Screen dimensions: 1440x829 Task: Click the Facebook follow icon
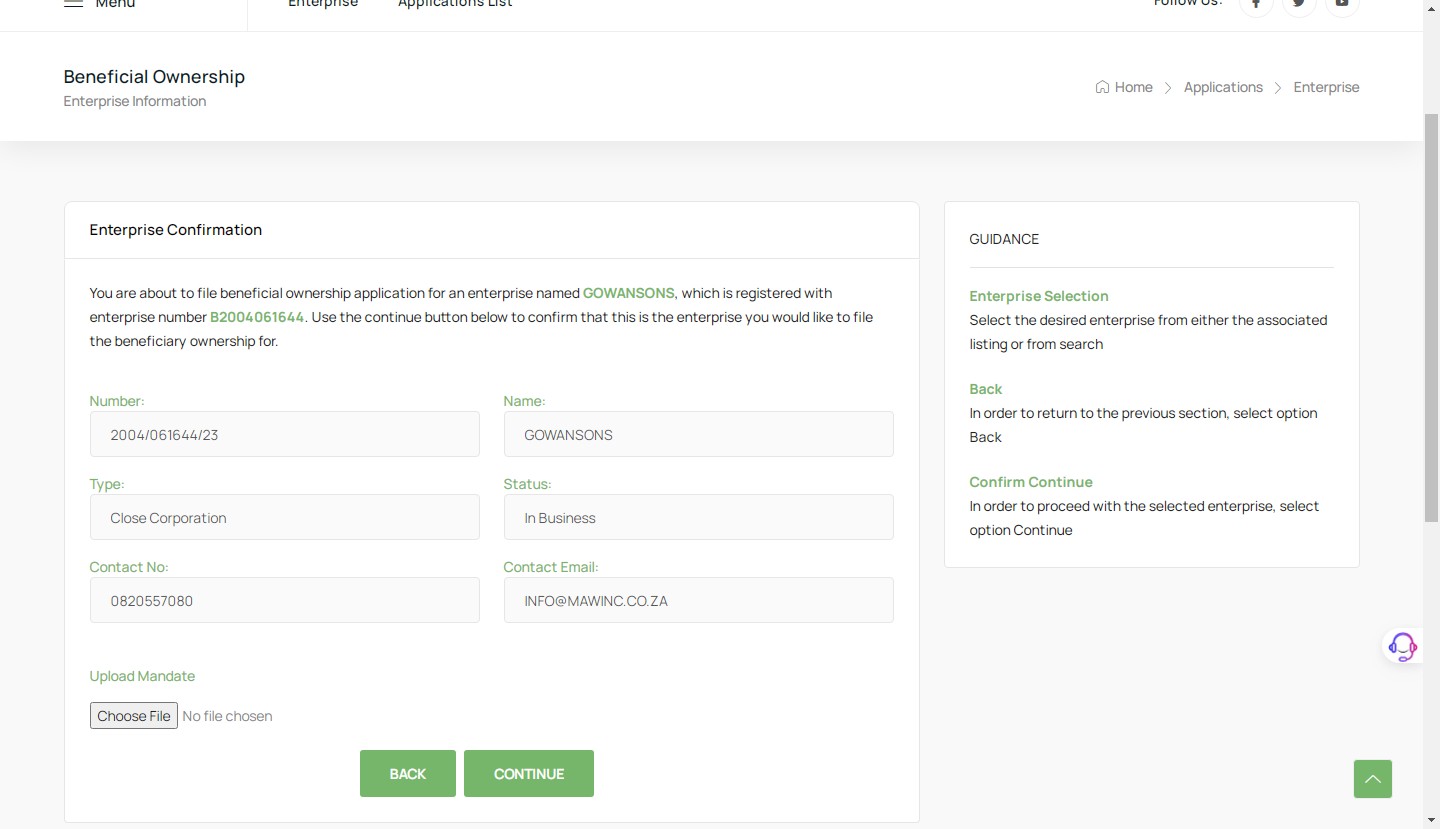1256,4
